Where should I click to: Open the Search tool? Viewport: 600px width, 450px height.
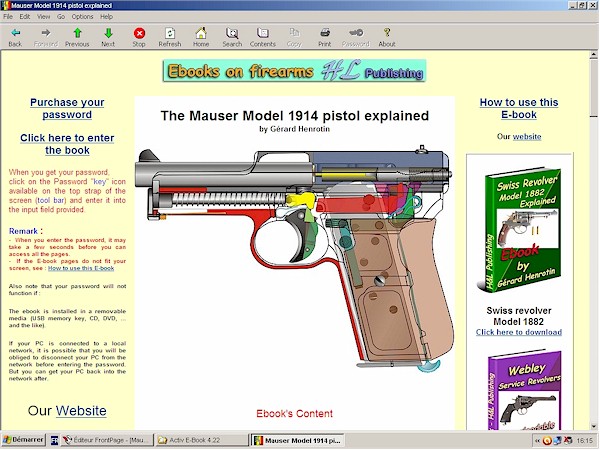tap(232, 37)
